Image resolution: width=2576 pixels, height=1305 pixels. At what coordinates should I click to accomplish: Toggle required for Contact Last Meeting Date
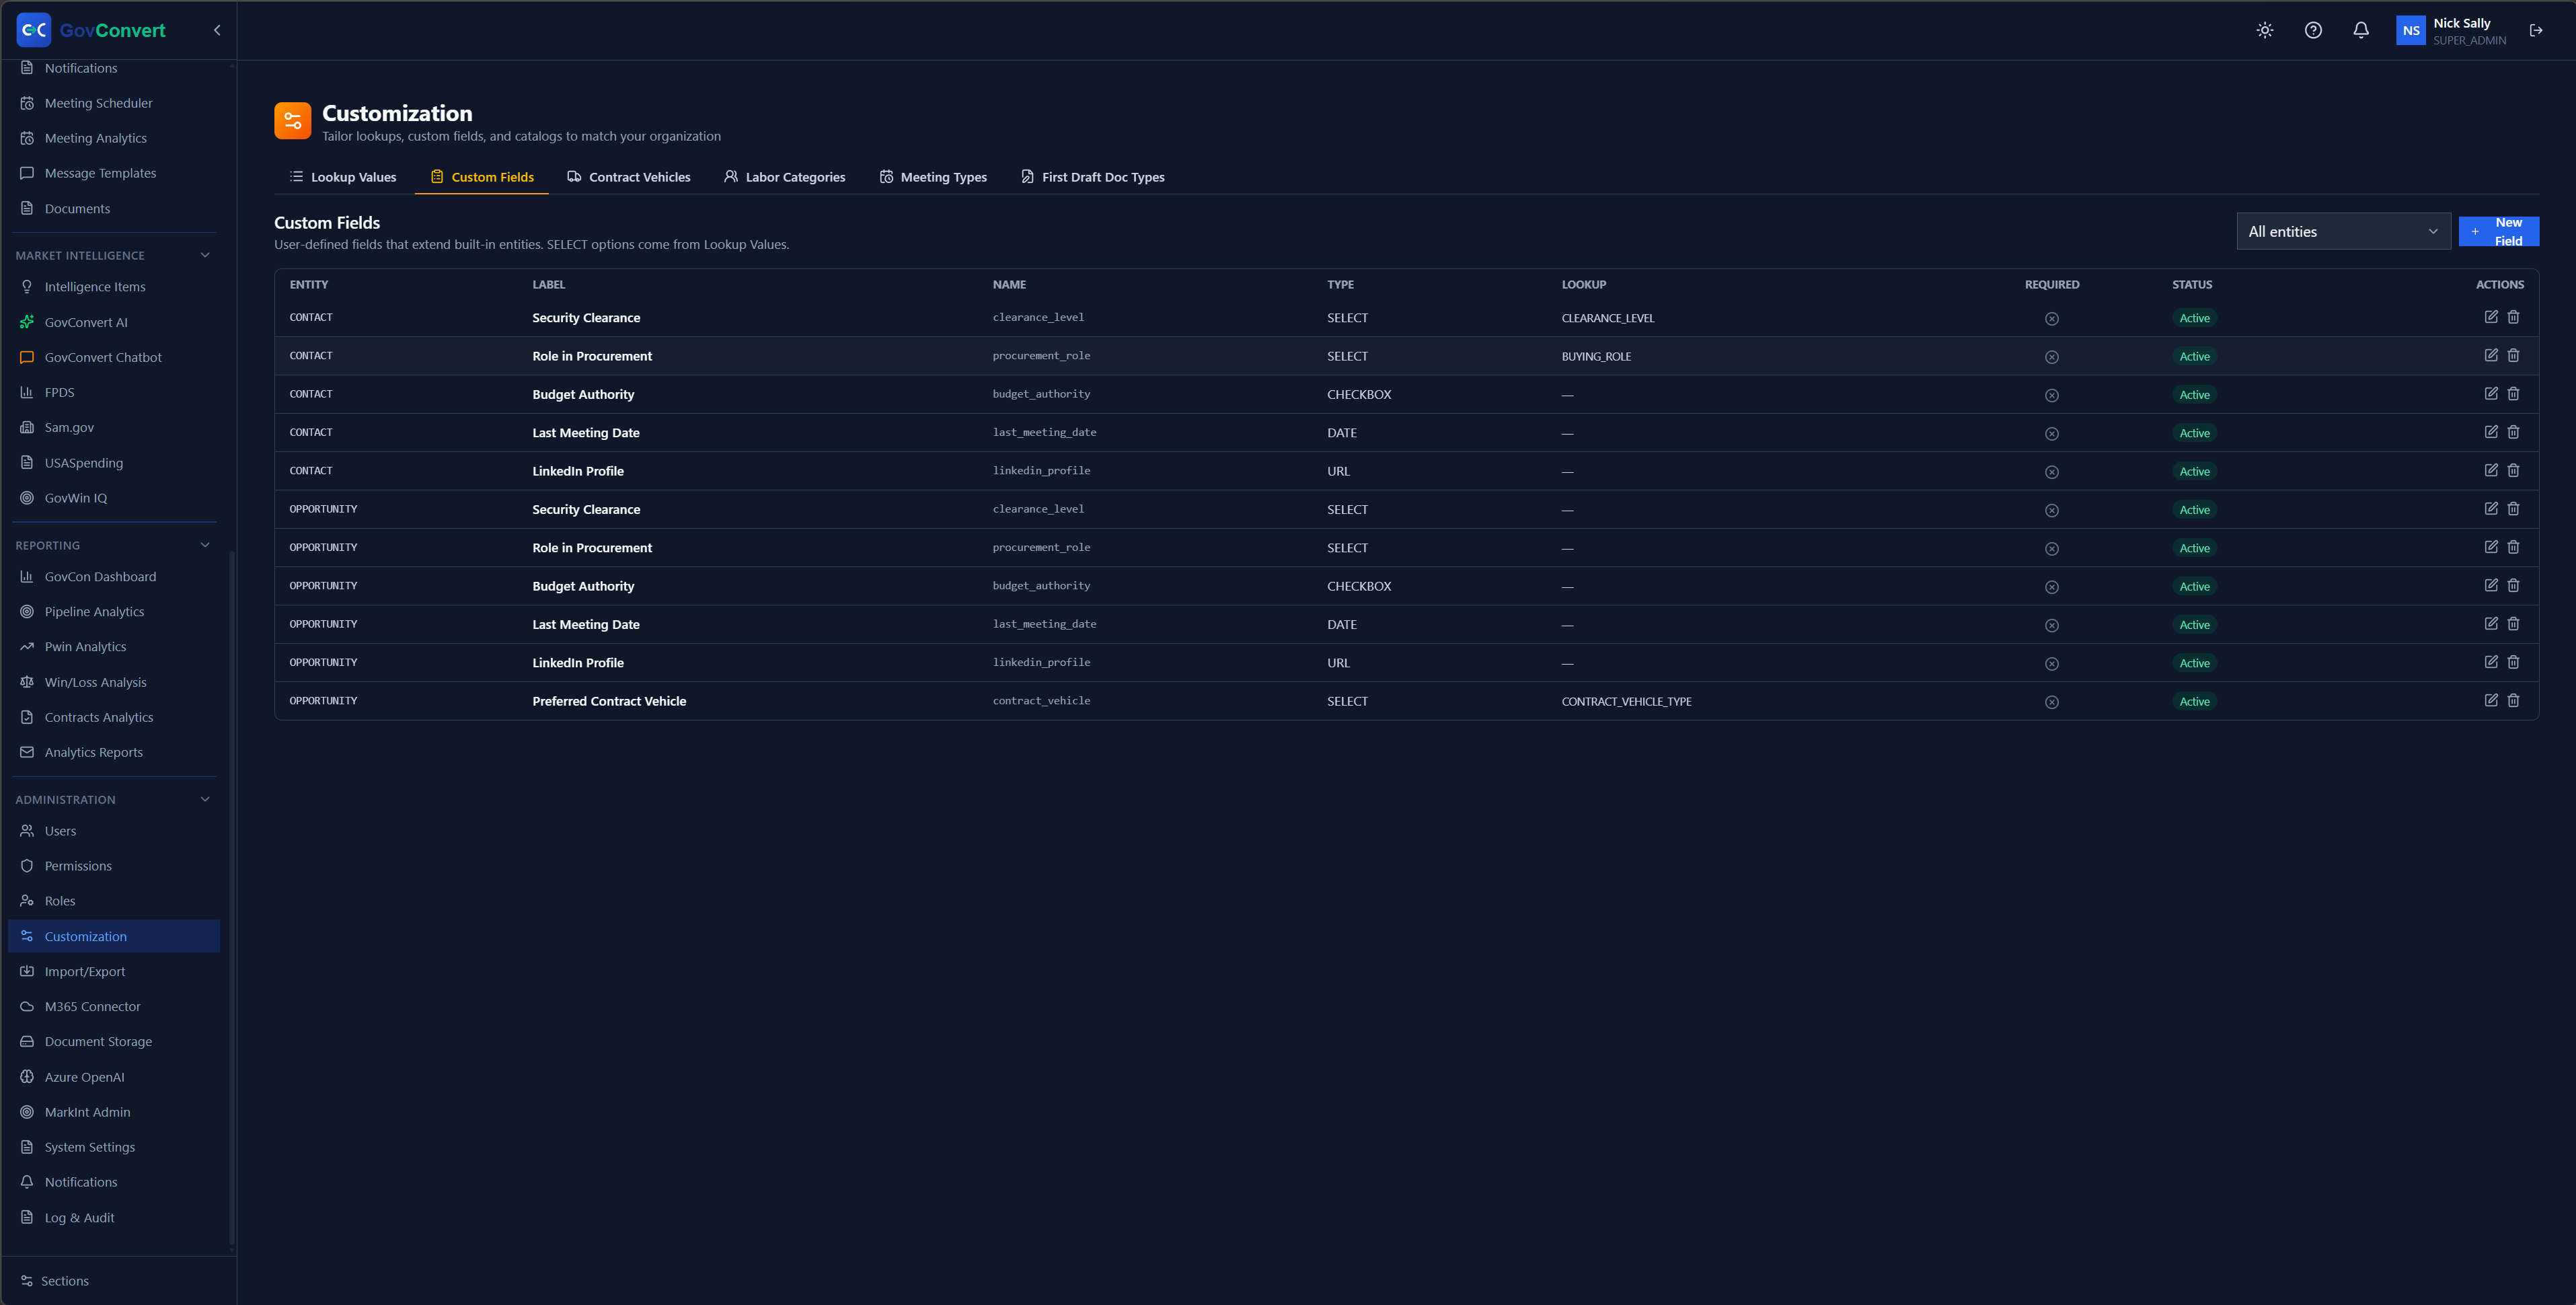click(x=2052, y=433)
